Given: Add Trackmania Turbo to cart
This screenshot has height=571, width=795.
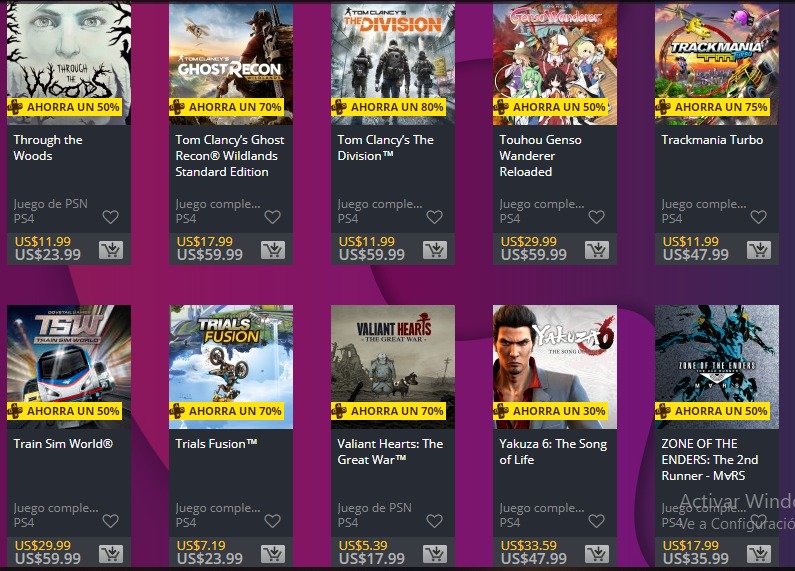Looking at the screenshot, I should pyautogui.click(x=759, y=249).
